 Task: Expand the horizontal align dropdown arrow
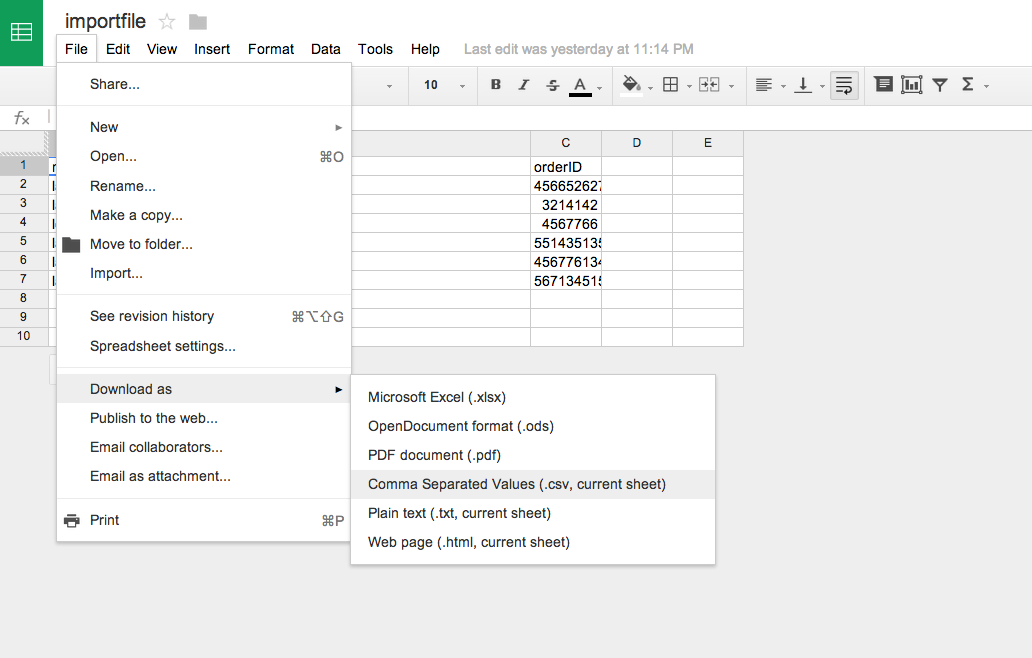tap(783, 86)
